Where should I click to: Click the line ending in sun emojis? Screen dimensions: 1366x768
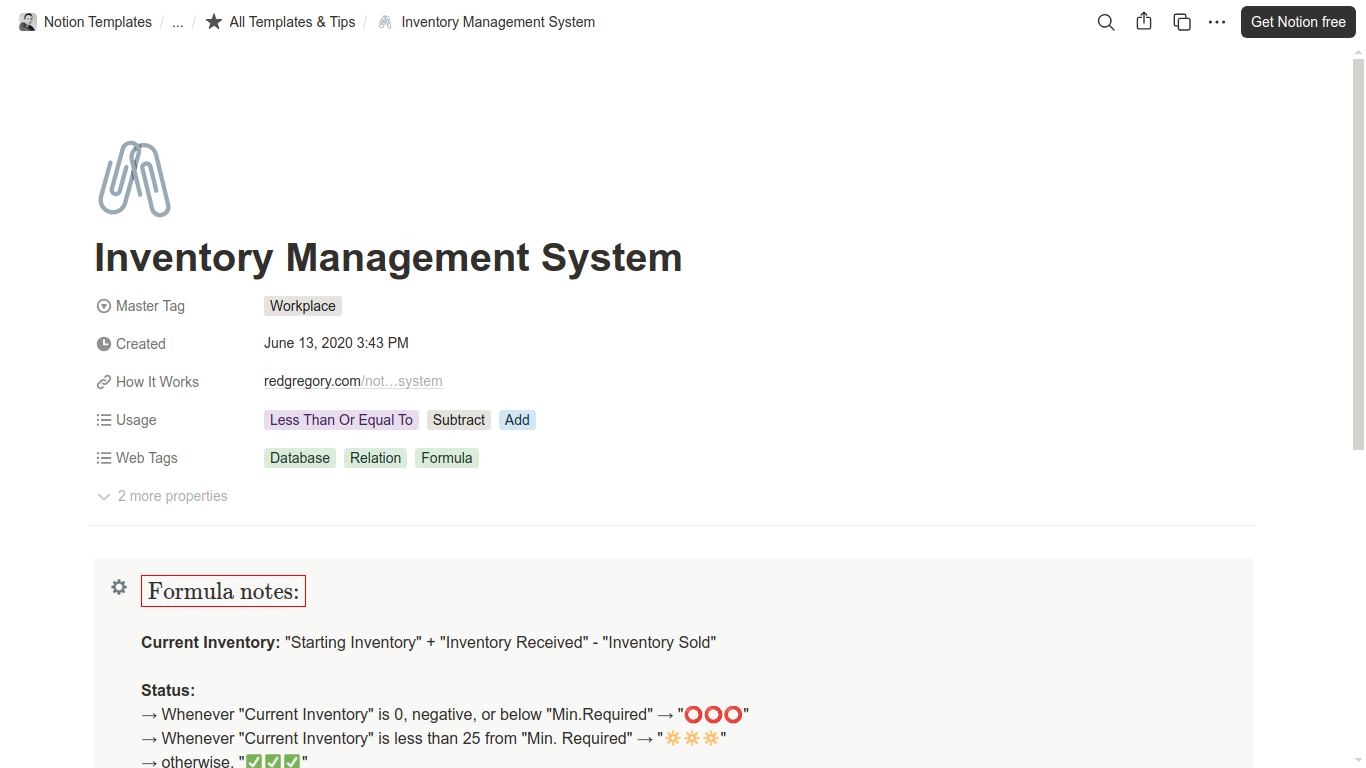pos(434,738)
